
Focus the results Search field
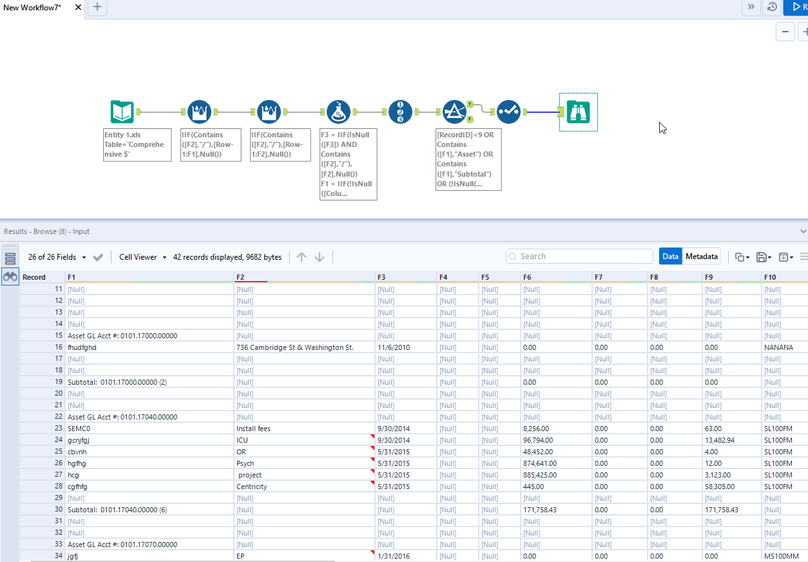coord(579,256)
